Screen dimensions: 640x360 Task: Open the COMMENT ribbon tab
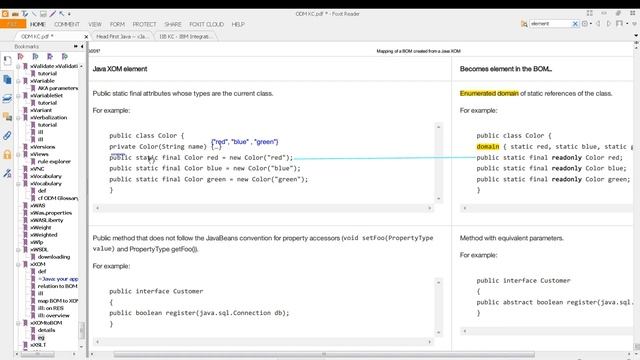[x=67, y=24]
